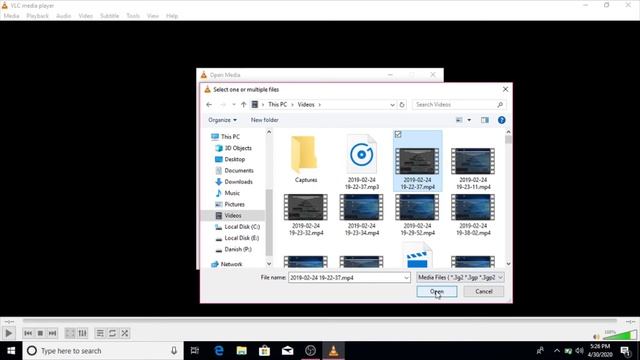Click the This PC breadcrumb in address bar
640x360 pixels.
pos(278,104)
